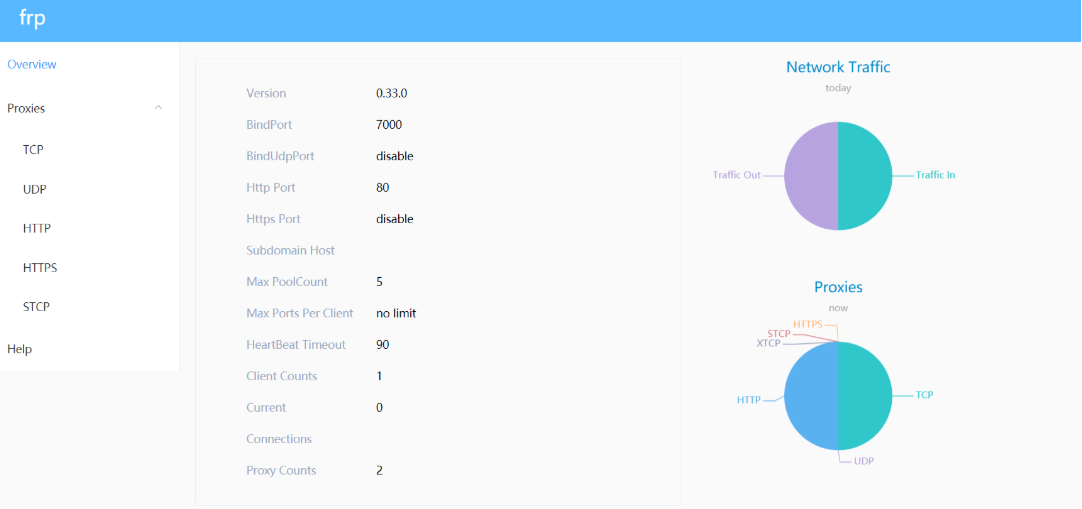Viewport: 1082px width, 509px height.
Task: Collapse the Proxies menu chevron
Action: pos(159,108)
